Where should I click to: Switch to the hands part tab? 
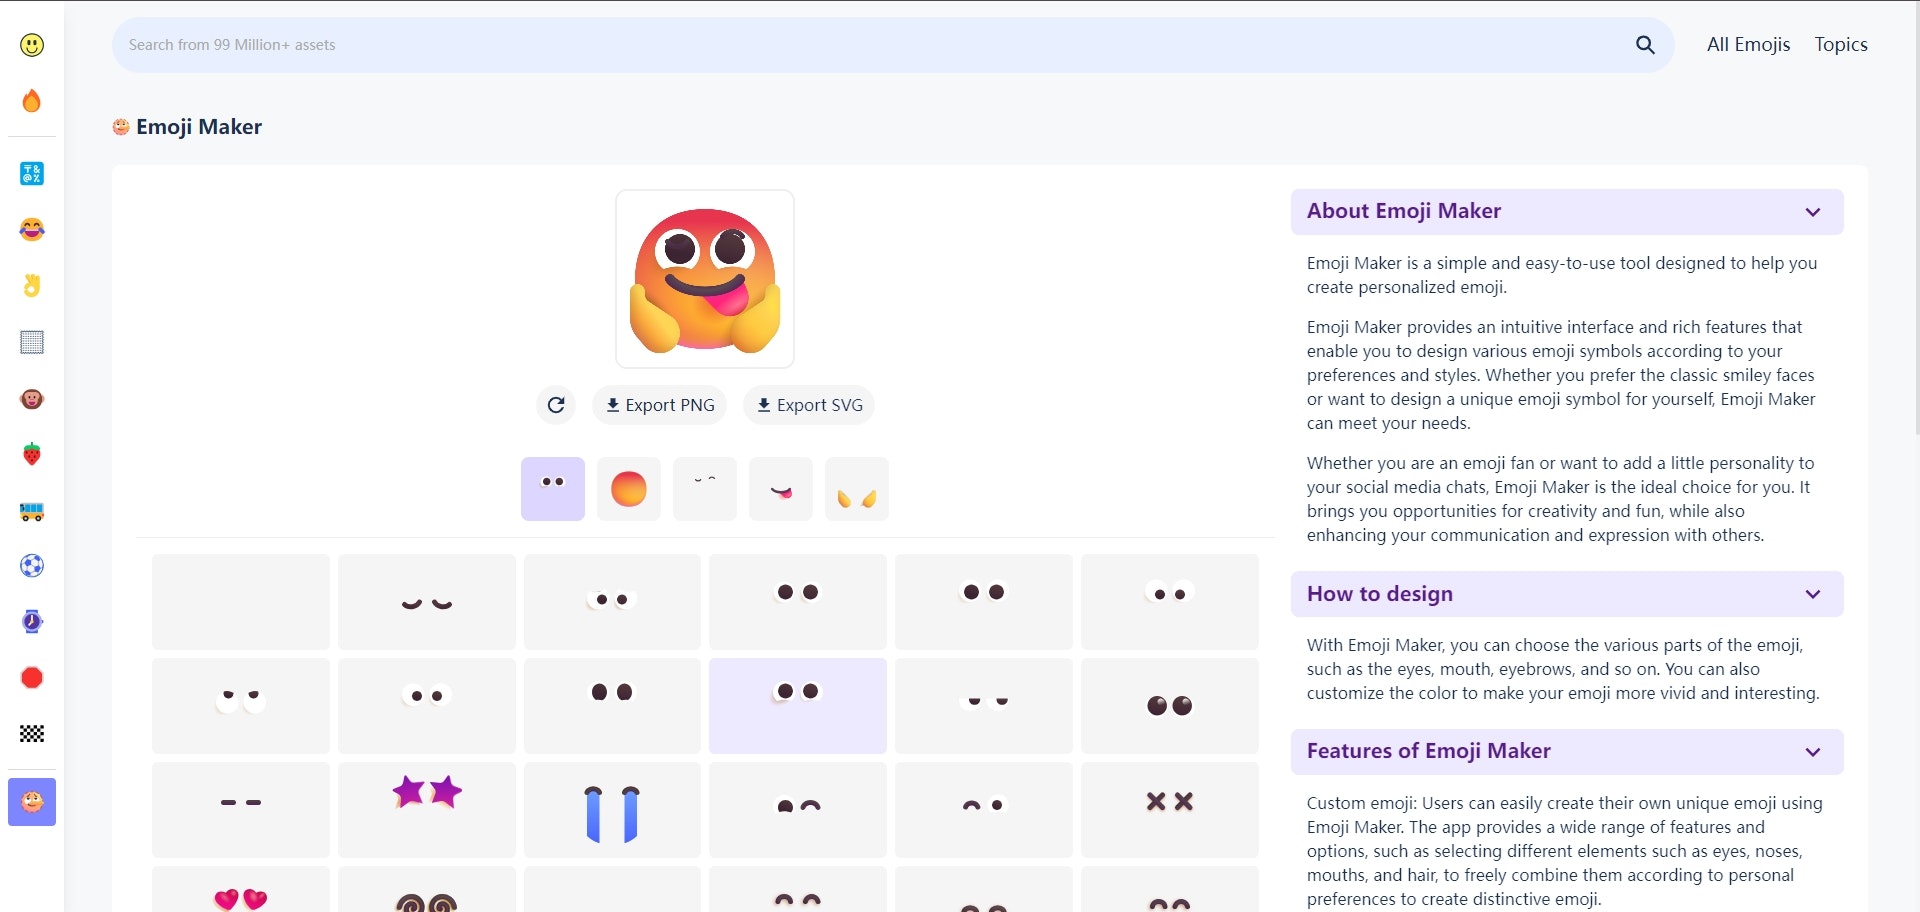click(857, 489)
